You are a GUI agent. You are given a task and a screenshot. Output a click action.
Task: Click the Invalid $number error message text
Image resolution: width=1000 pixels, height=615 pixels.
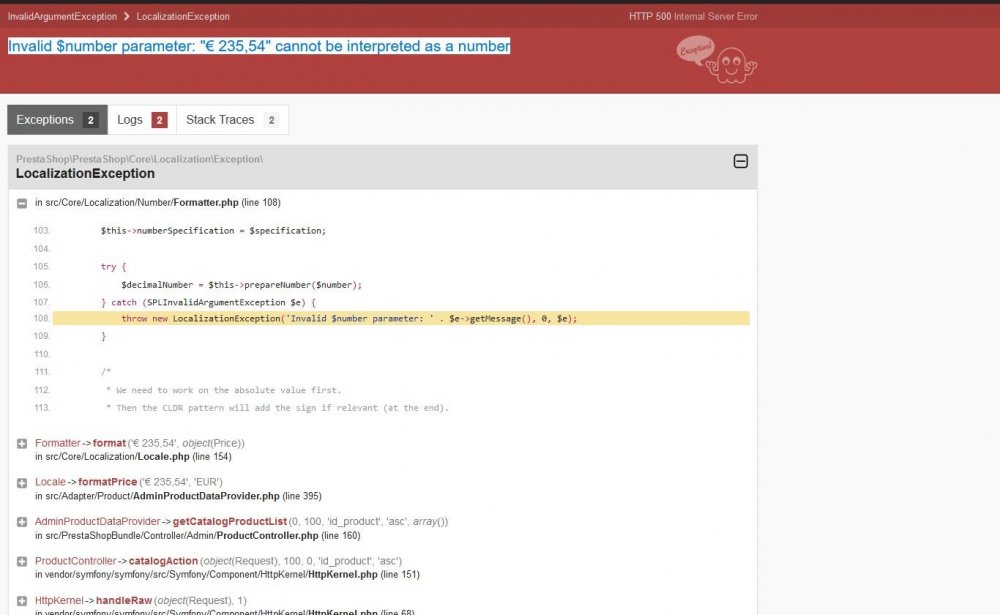coord(255,46)
